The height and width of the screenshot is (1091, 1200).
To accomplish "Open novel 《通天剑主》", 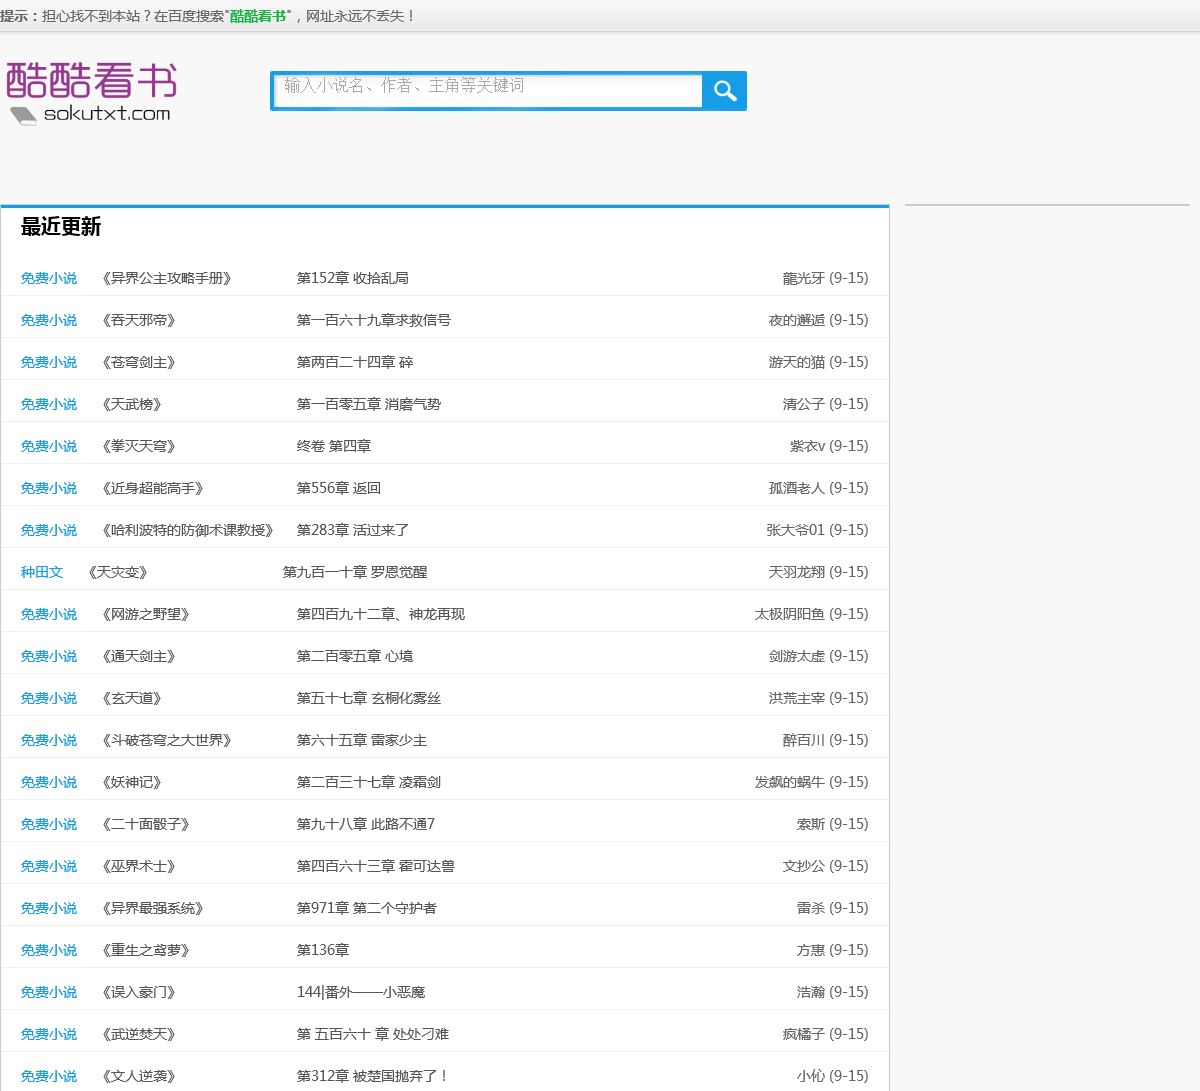I will (139, 656).
